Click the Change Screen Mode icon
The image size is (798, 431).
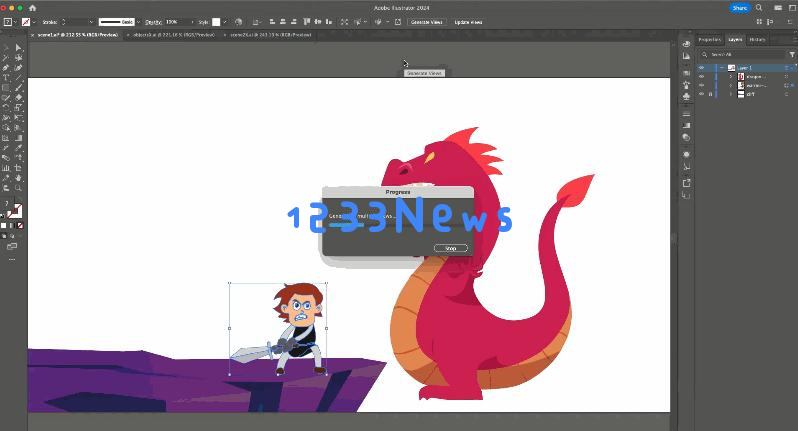[12, 246]
